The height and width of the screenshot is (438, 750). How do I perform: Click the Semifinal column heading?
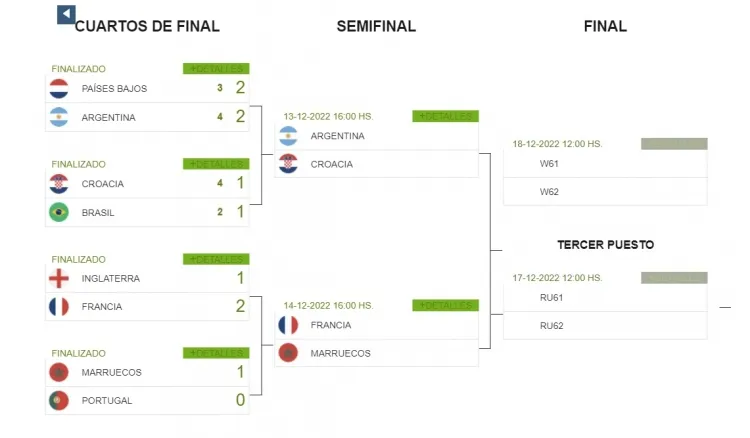(x=376, y=26)
